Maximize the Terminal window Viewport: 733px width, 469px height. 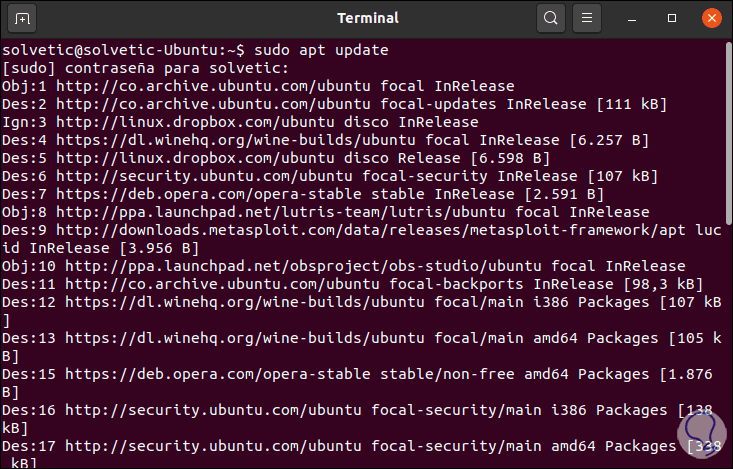coord(672,18)
